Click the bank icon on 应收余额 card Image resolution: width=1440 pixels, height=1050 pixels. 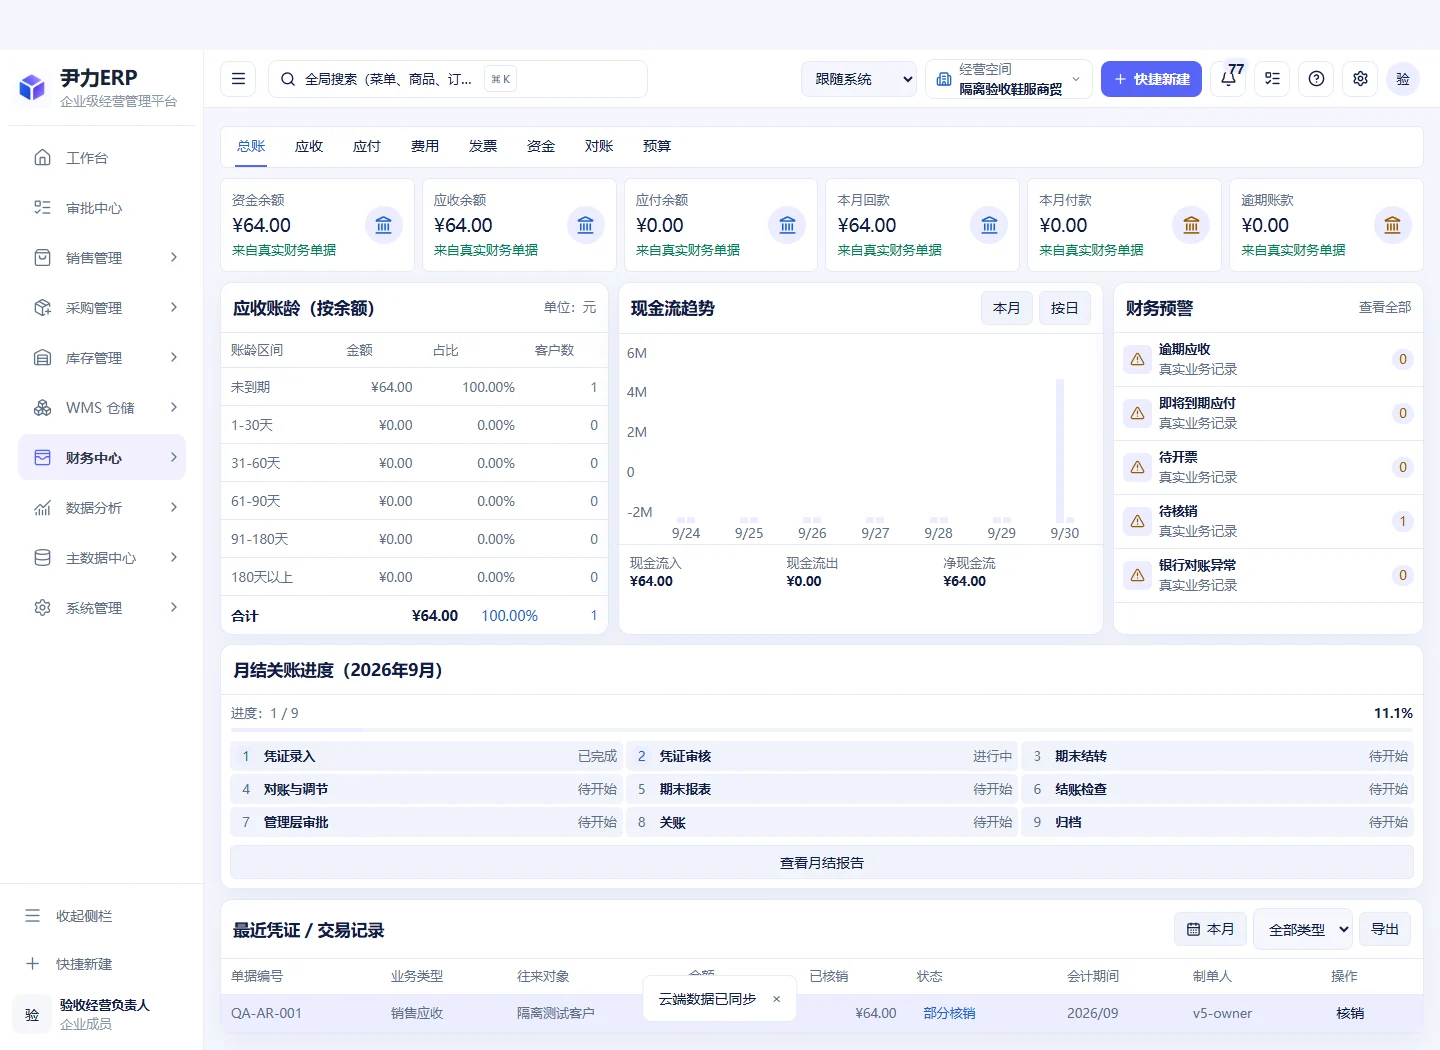[x=585, y=225]
